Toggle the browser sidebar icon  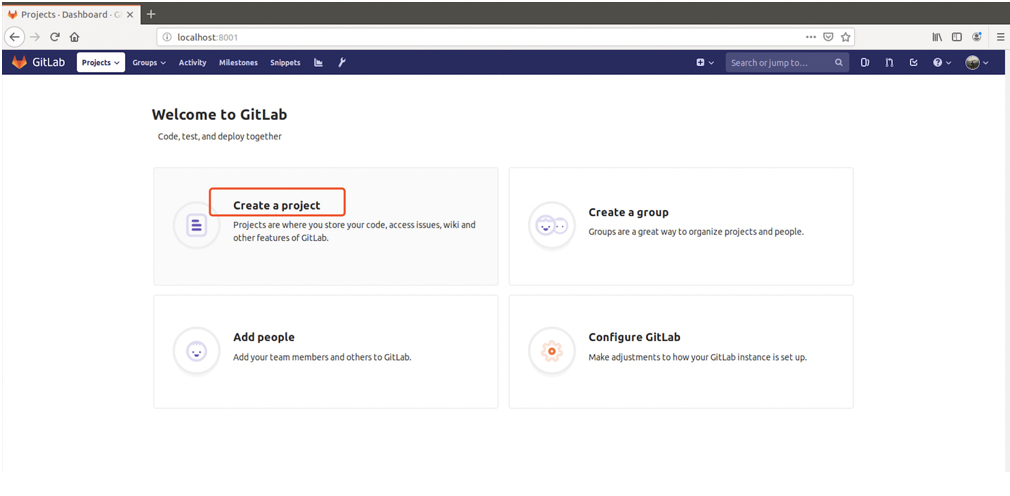(957, 37)
